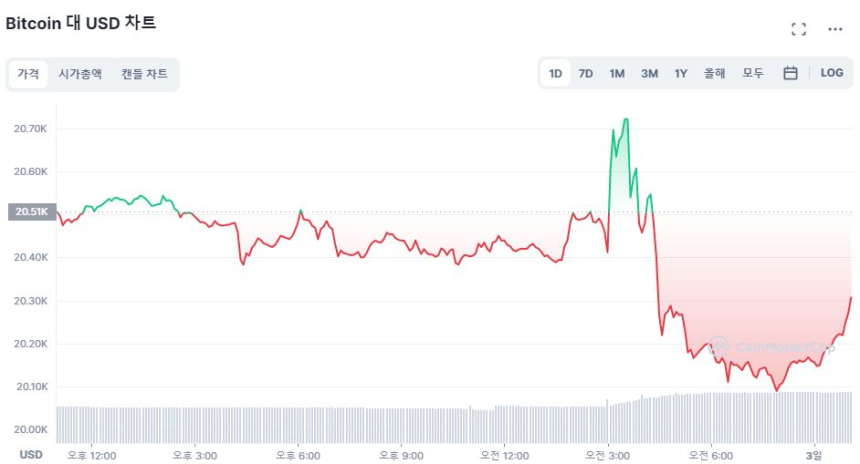Select the 3M time range

pos(649,73)
